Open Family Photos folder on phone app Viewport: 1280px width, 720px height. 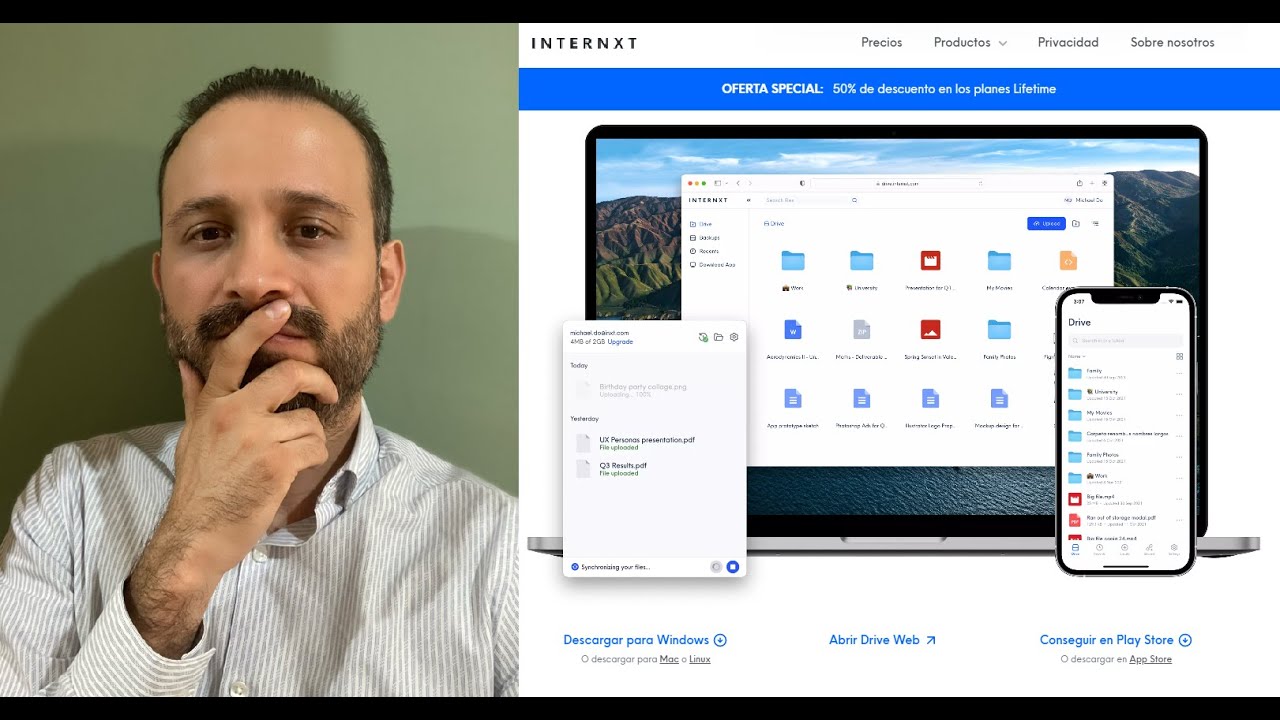tap(1125, 457)
